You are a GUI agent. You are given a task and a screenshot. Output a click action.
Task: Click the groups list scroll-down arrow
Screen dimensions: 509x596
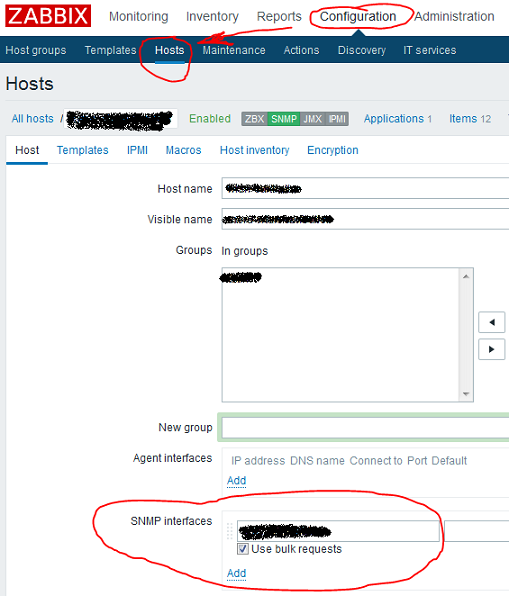click(x=466, y=394)
